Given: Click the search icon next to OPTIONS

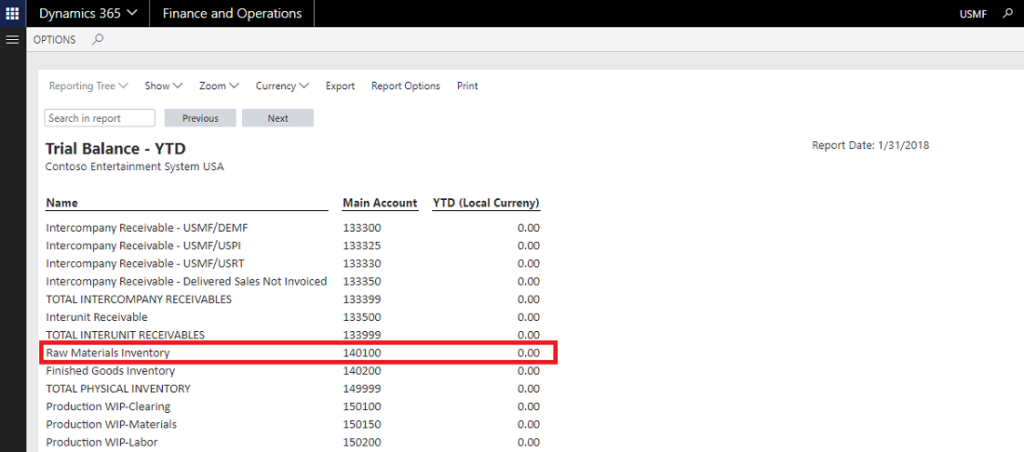Looking at the screenshot, I should click(x=97, y=40).
